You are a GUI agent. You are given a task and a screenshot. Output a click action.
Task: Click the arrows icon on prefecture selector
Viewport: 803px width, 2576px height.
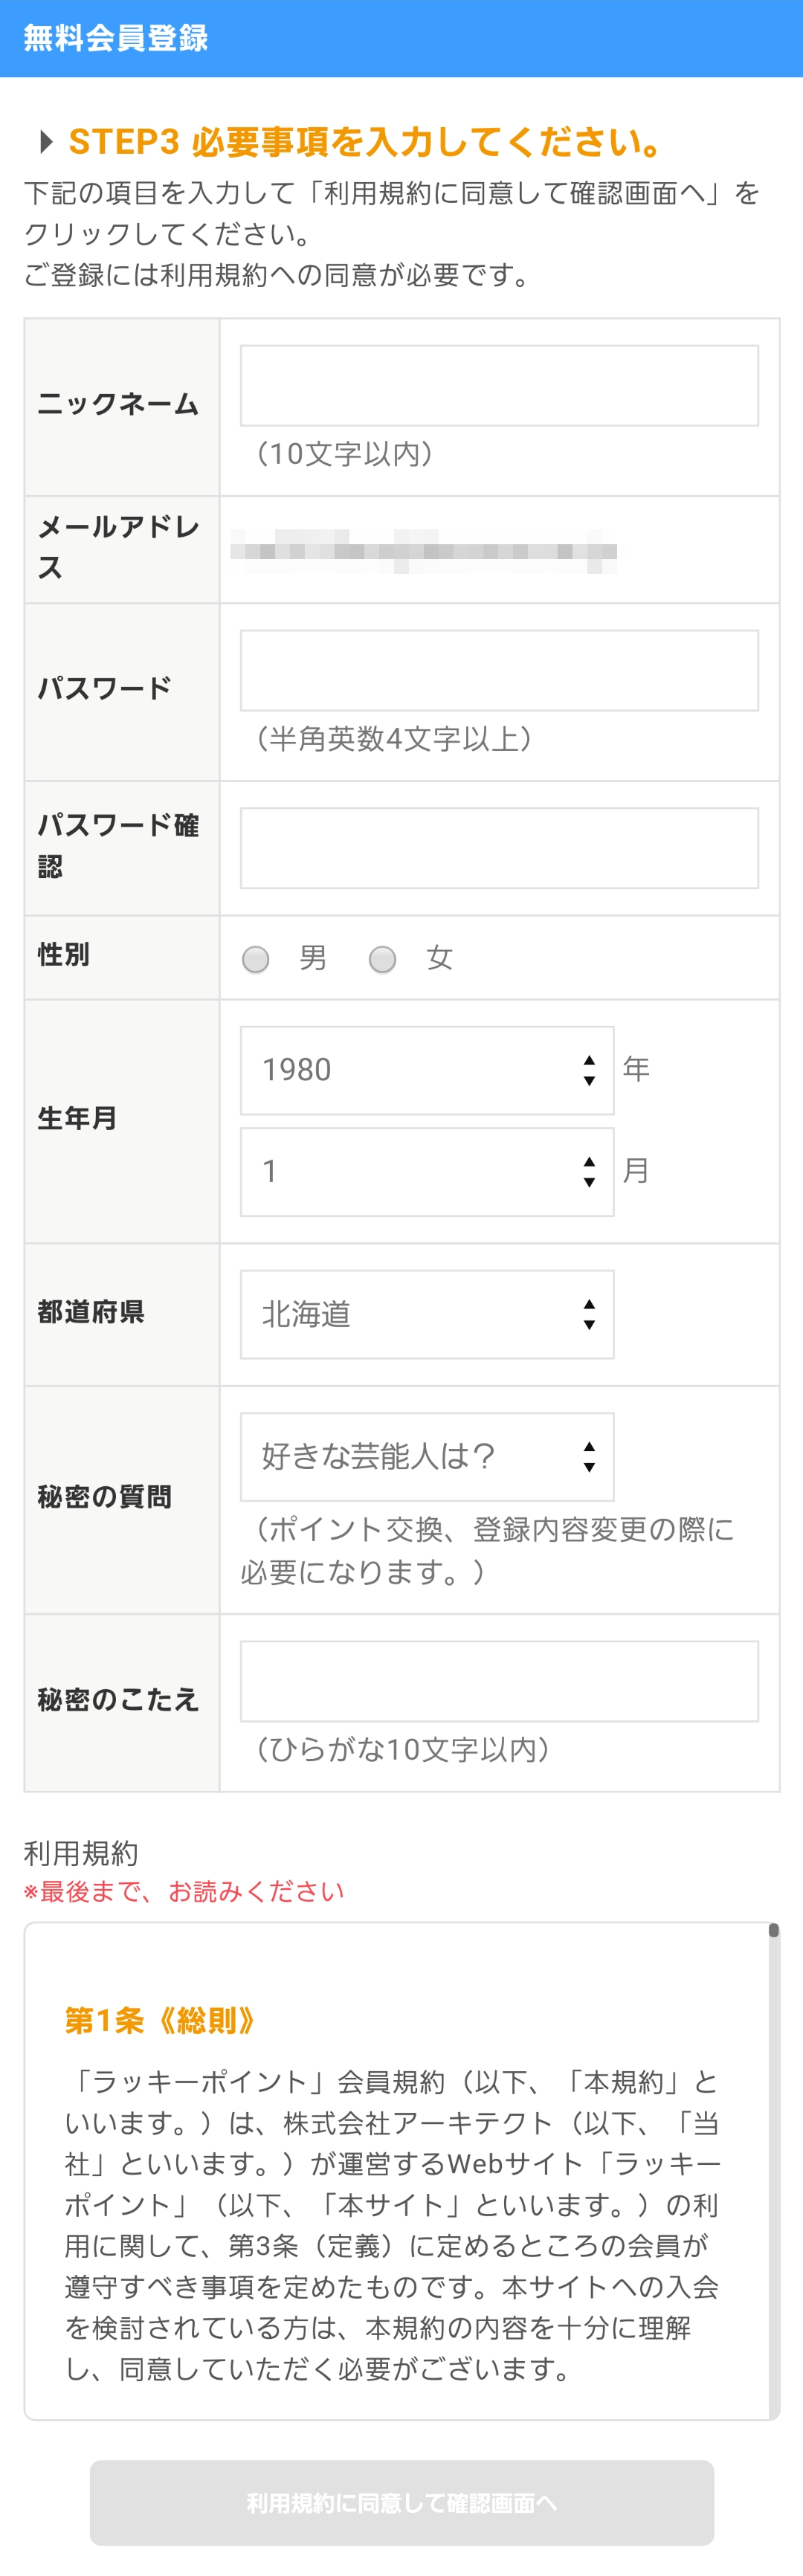tap(589, 1314)
